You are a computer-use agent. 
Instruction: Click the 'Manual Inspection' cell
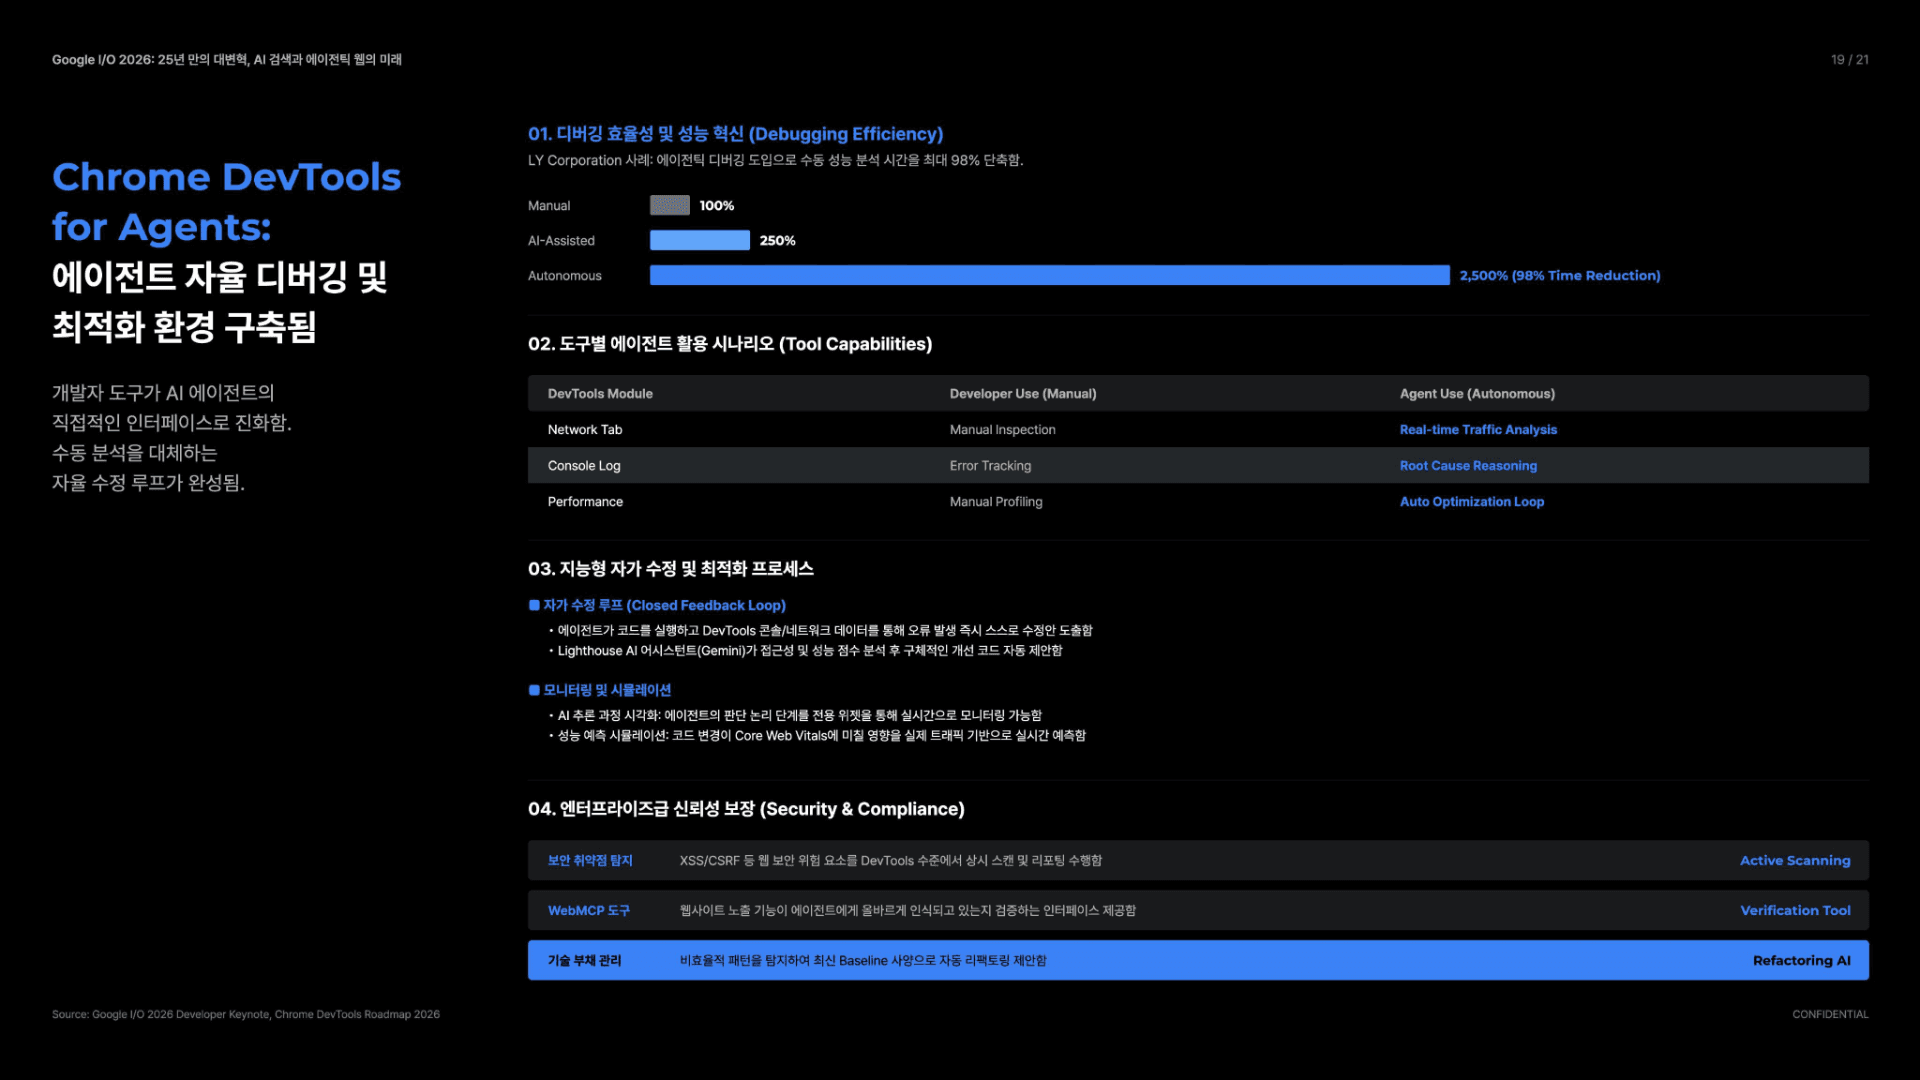pyautogui.click(x=1002, y=429)
